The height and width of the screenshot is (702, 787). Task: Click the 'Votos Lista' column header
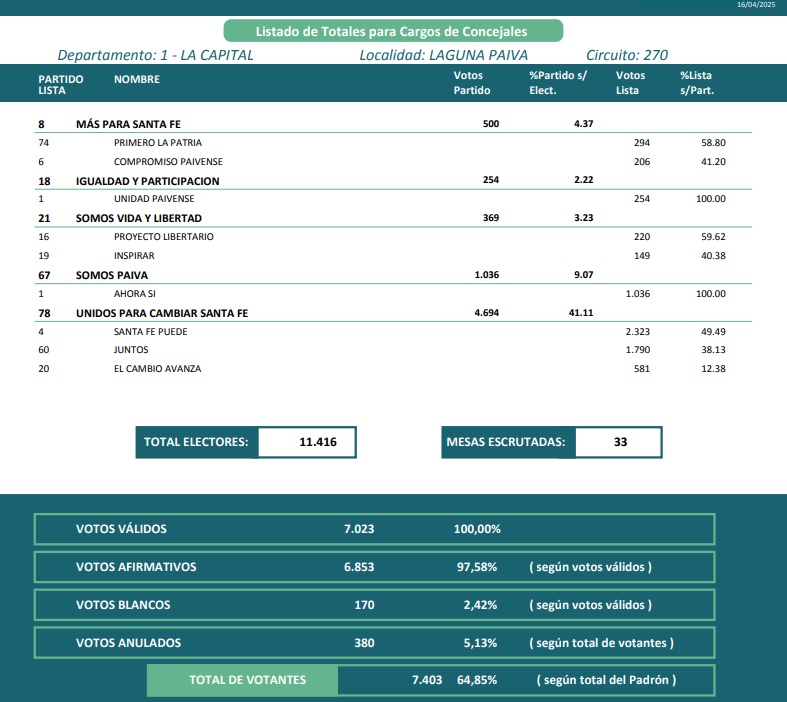pyautogui.click(x=630, y=82)
